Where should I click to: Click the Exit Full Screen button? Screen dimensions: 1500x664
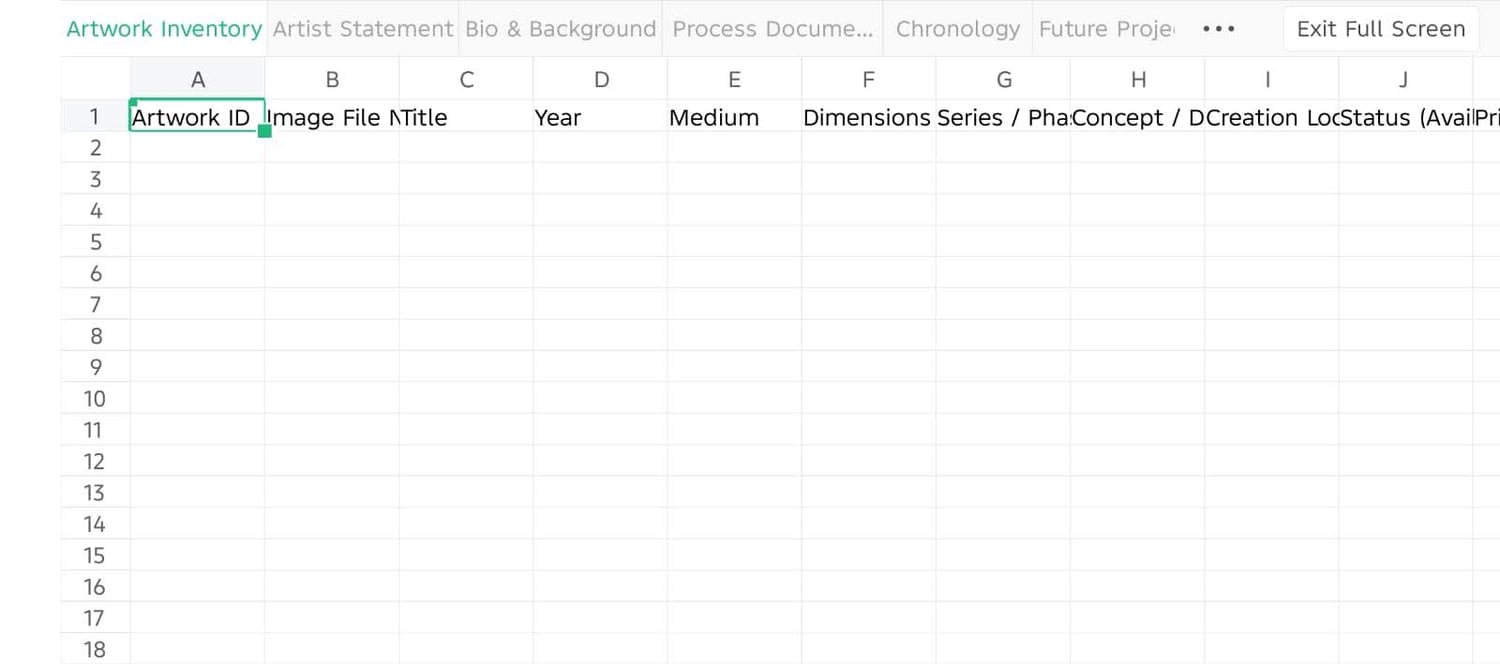(x=1380, y=29)
